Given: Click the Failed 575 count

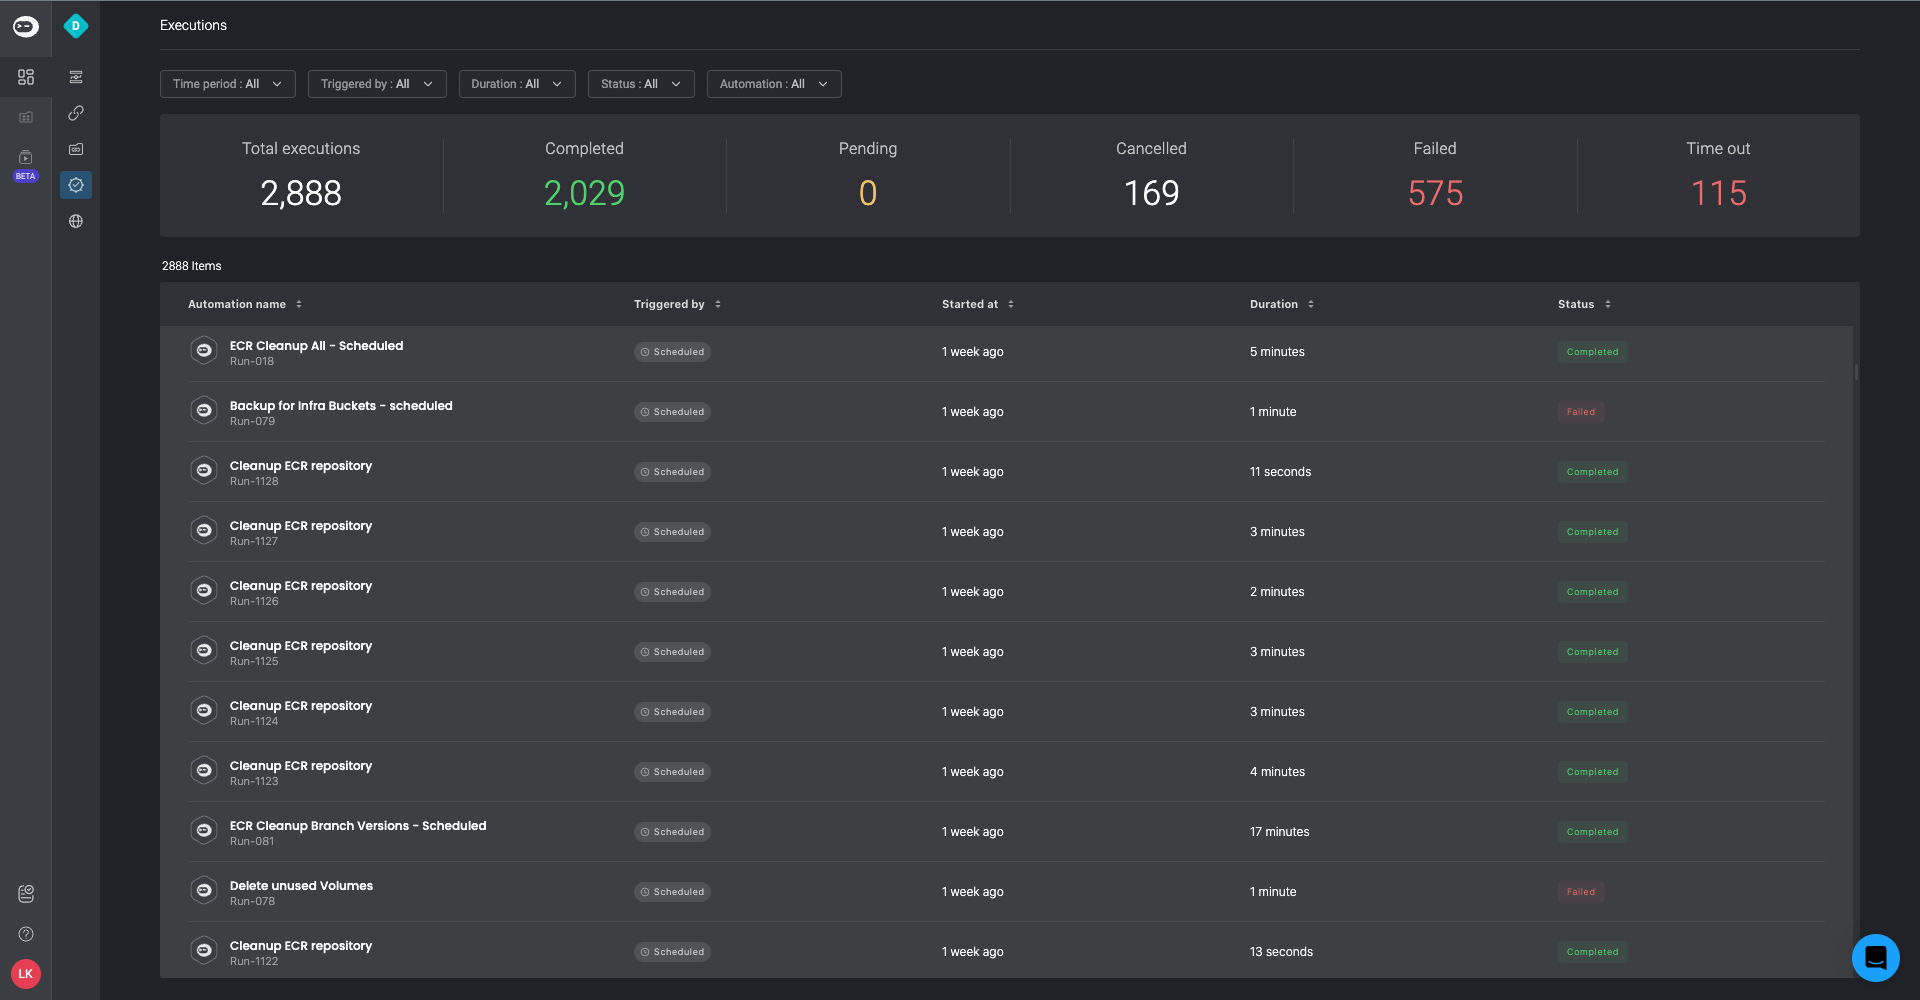Looking at the screenshot, I should point(1435,193).
